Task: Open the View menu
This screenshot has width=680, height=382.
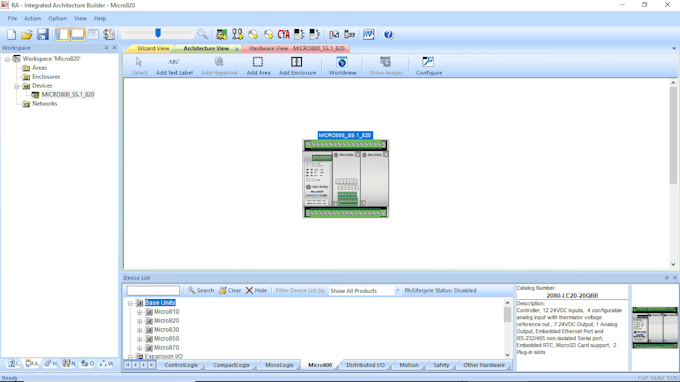Action: pyautogui.click(x=80, y=19)
